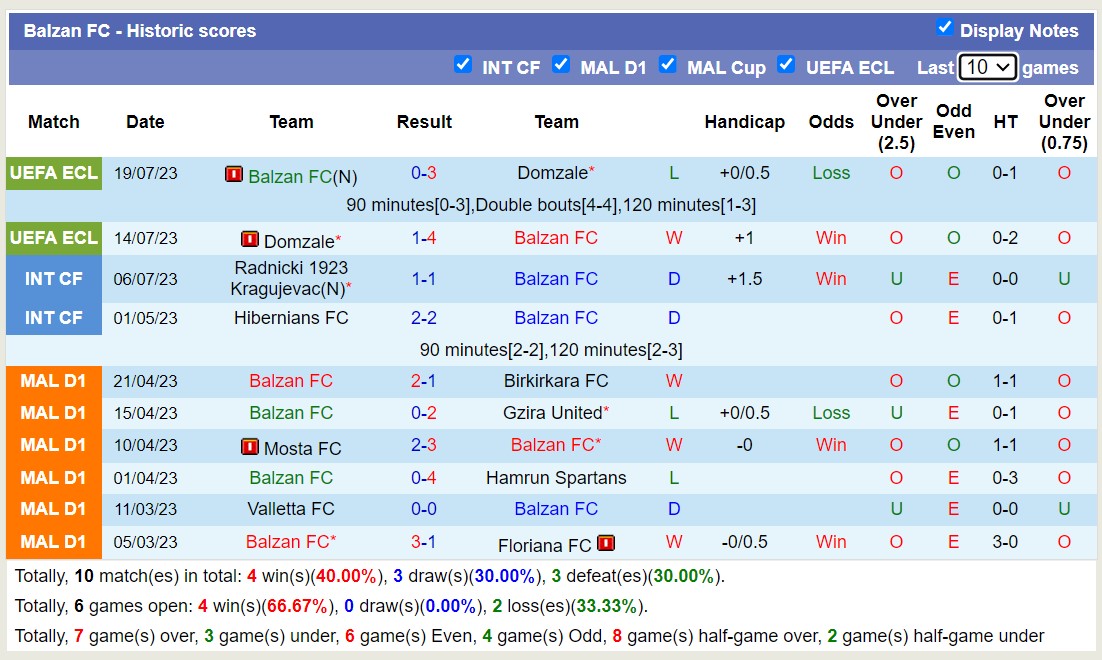Click red card icon beside Balzan FC(N)
Viewport: 1102px width, 660px height.
(x=234, y=175)
